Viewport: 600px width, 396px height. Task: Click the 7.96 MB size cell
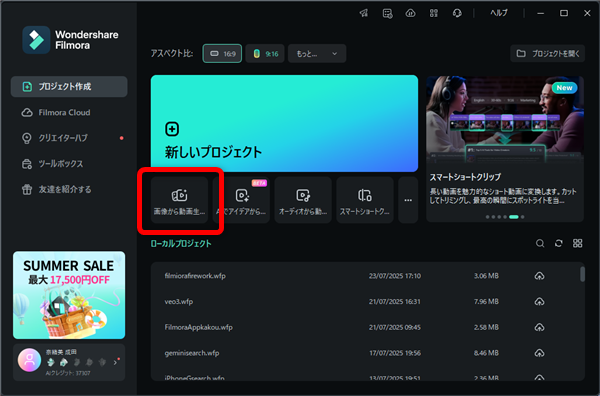click(486, 301)
